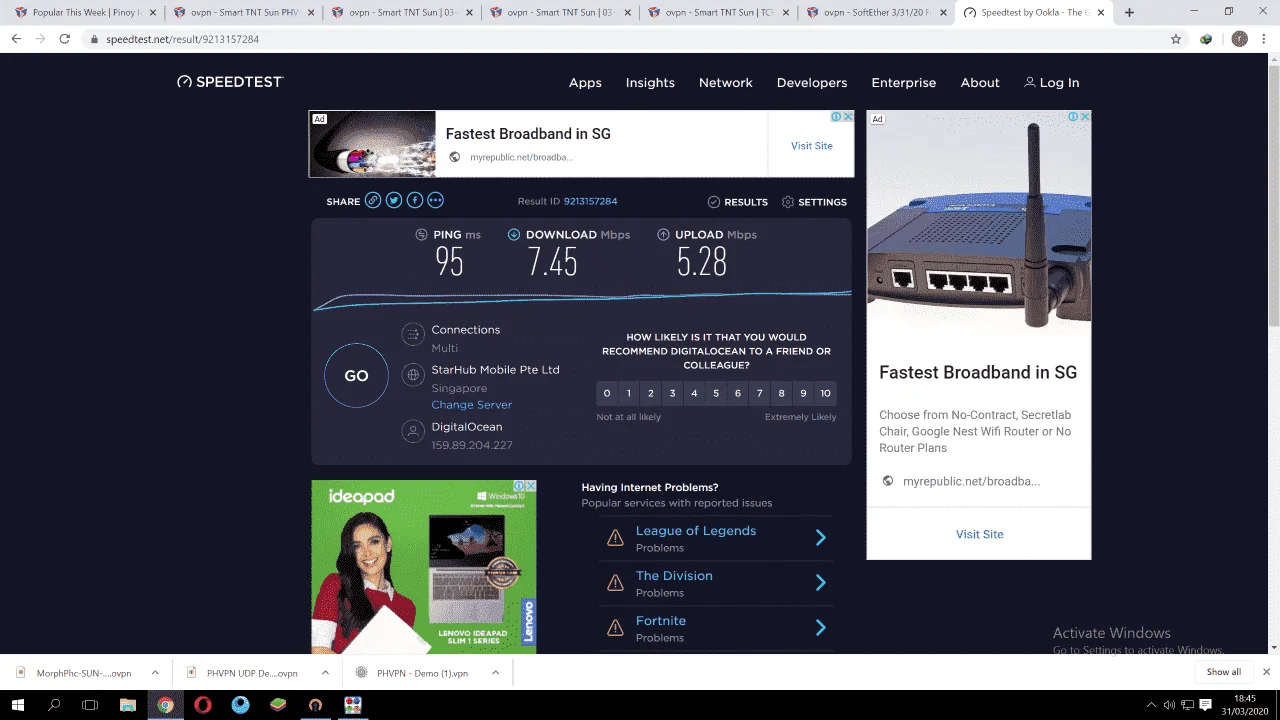
Task: Click the warning icon beside League of Legends
Action: pyautogui.click(x=615, y=538)
